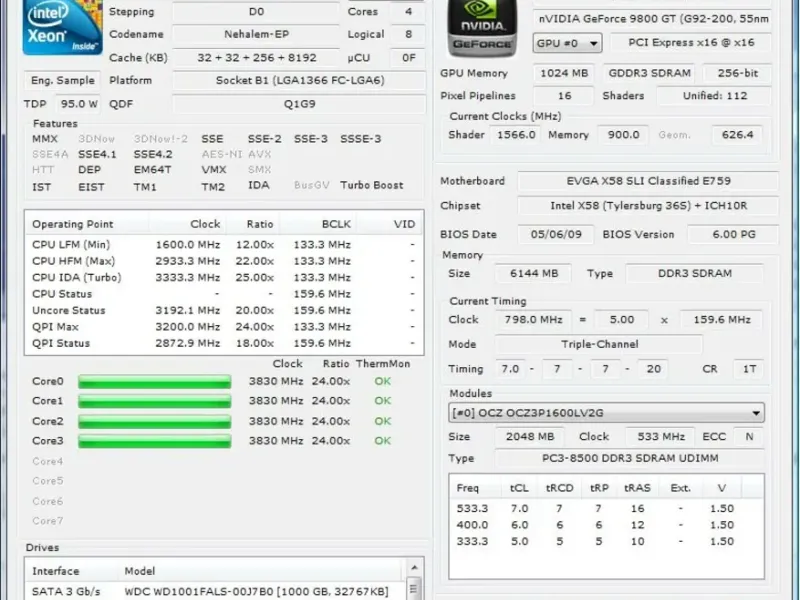Click the Cache field 32 + 32 + 256 + 8192
The height and width of the screenshot is (600, 800).
coord(256,58)
